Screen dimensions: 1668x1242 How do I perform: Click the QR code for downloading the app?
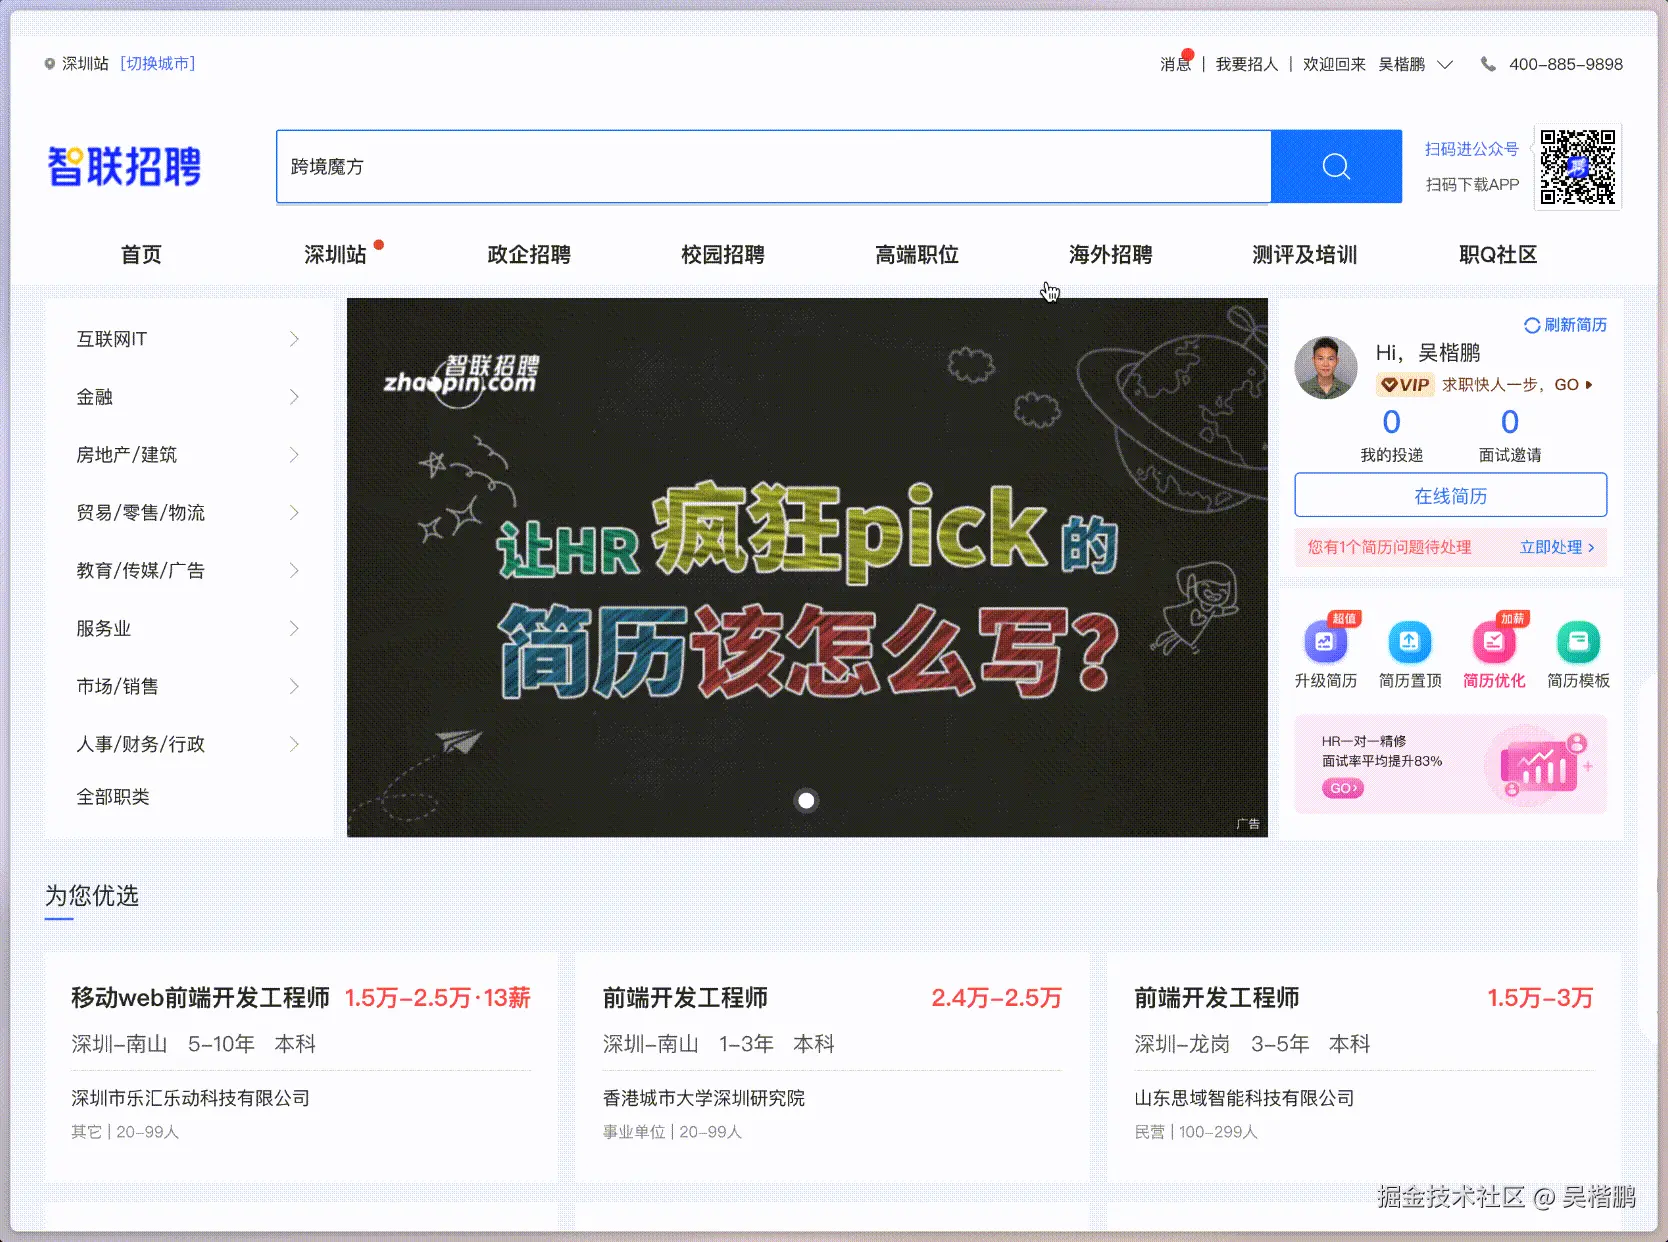point(1577,167)
